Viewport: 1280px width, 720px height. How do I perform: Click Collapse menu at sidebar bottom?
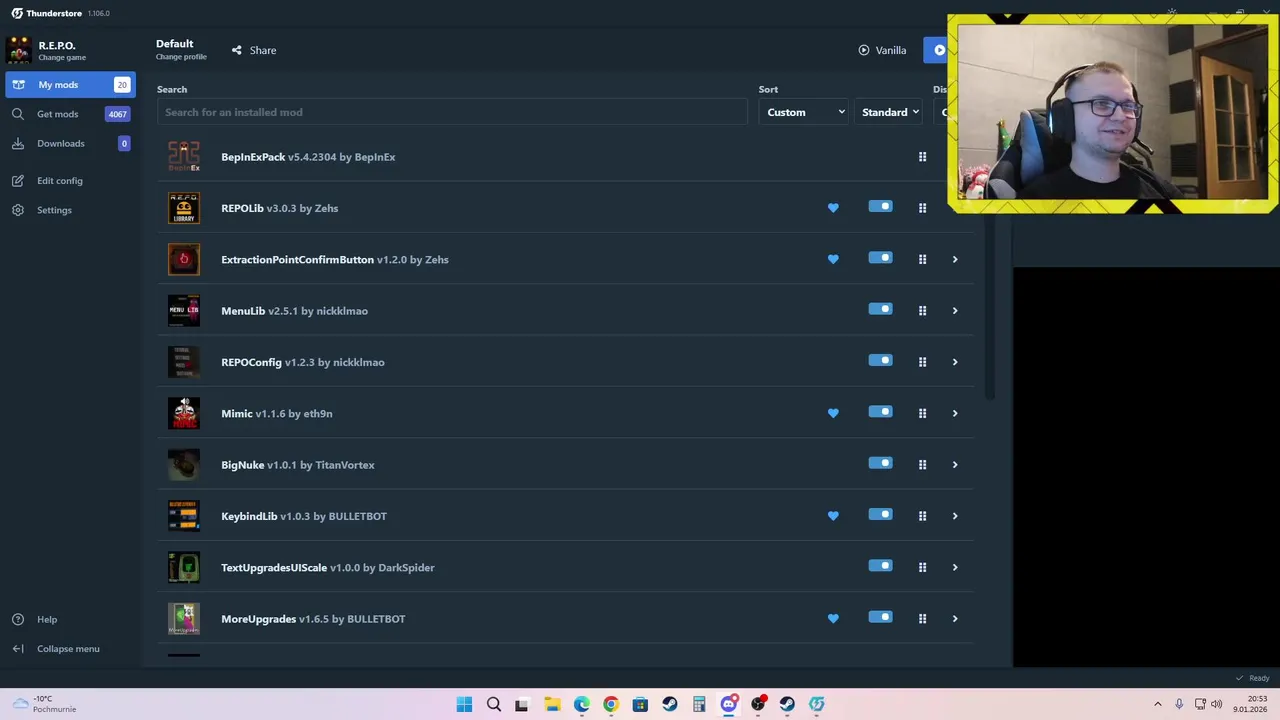[68, 649]
